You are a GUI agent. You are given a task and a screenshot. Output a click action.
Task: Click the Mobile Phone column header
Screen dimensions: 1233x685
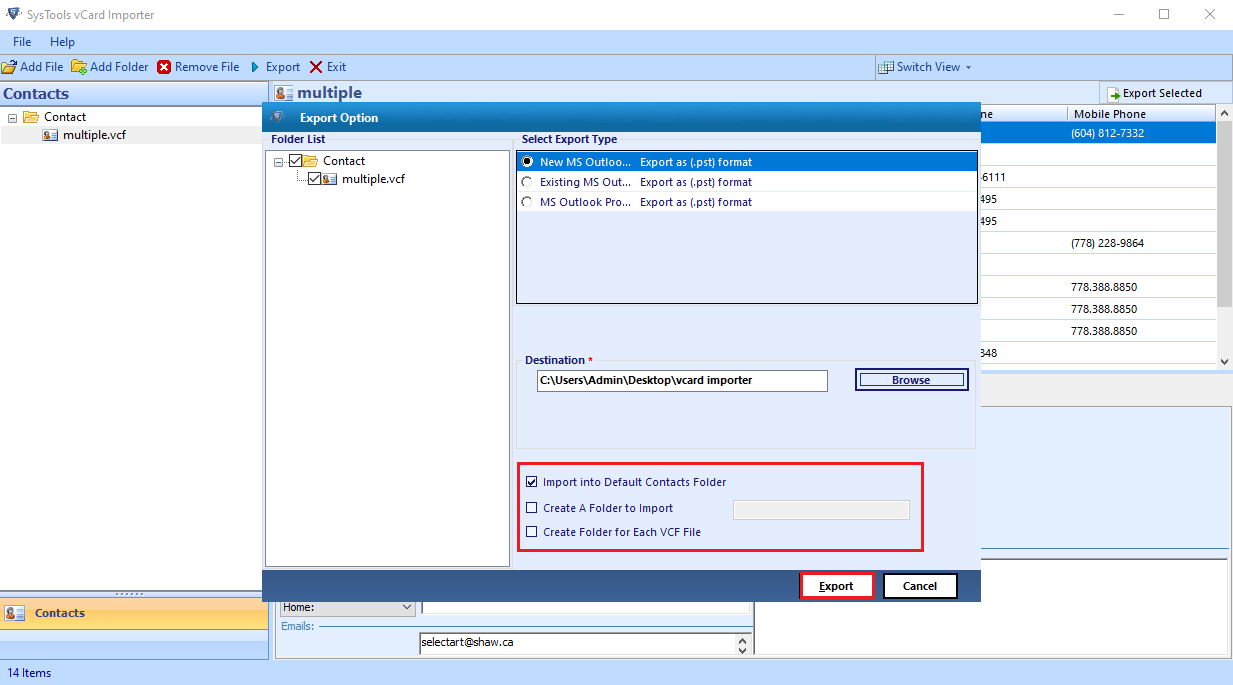[x=1141, y=114]
